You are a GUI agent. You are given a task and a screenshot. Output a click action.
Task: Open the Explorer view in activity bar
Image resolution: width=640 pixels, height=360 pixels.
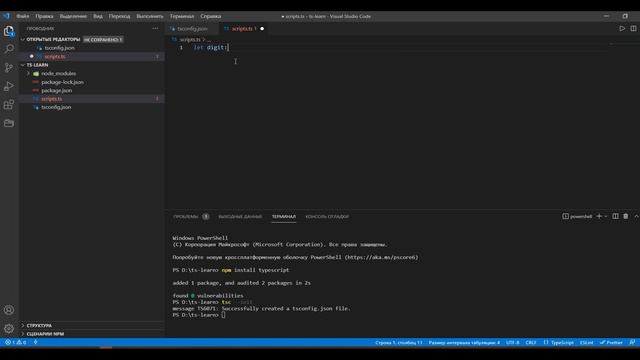click(x=9, y=31)
